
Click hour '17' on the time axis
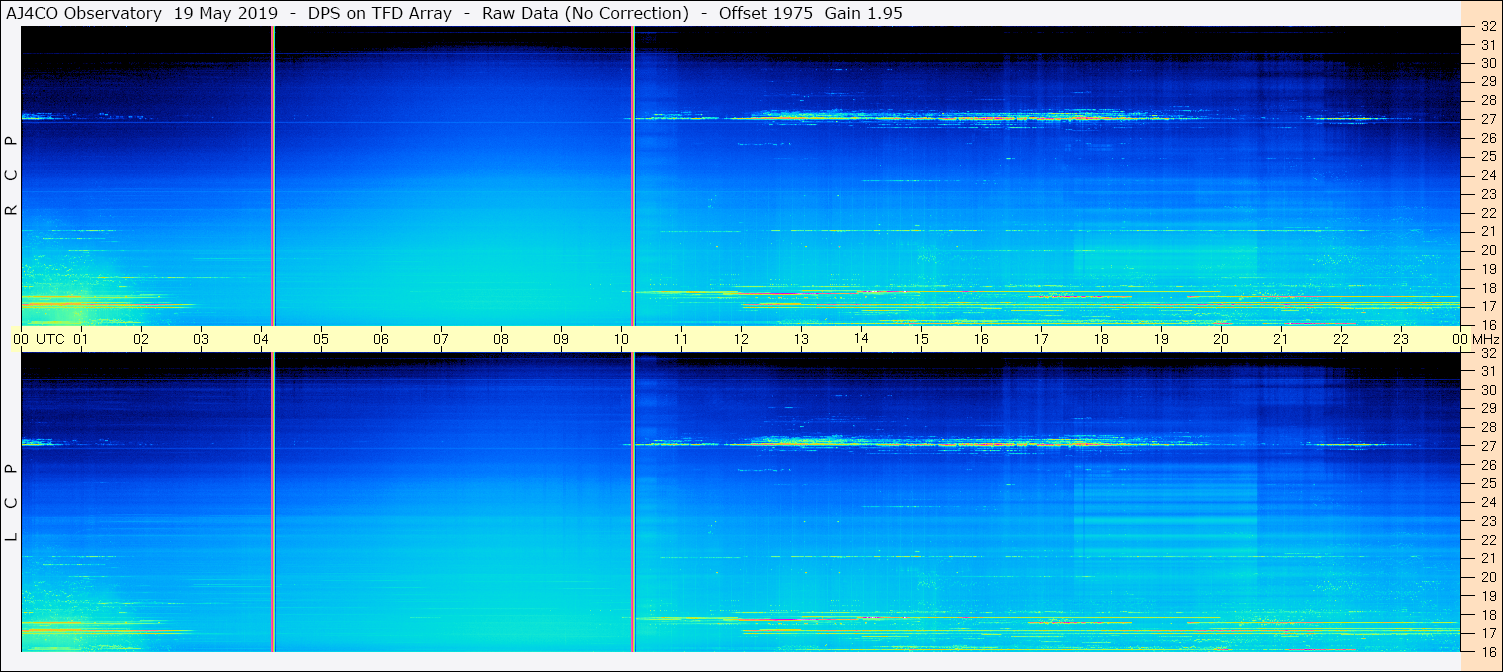click(x=1041, y=340)
